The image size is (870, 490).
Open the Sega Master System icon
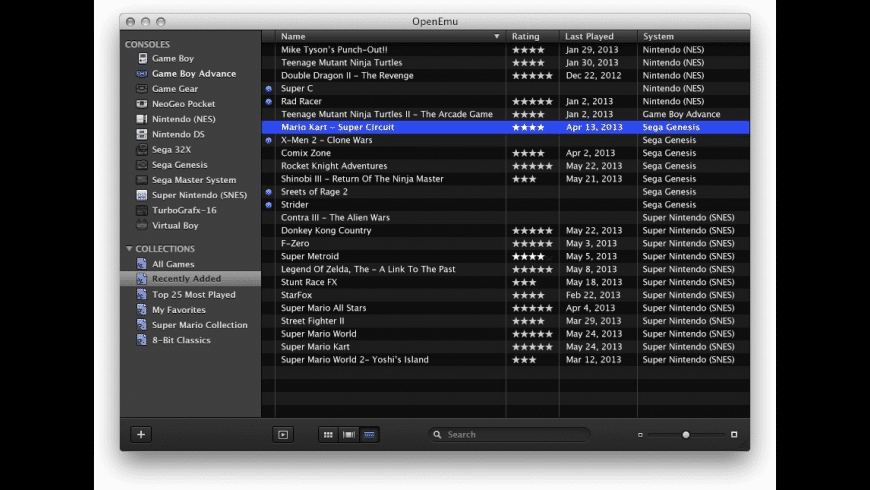(142, 180)
